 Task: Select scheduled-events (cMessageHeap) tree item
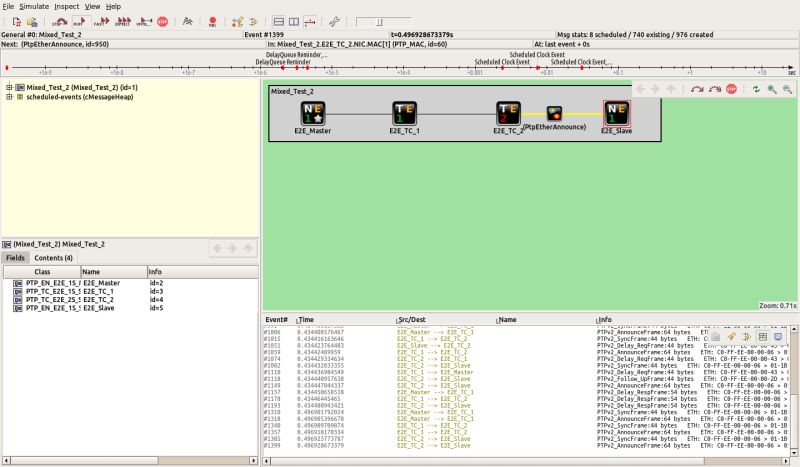point(80,97)
